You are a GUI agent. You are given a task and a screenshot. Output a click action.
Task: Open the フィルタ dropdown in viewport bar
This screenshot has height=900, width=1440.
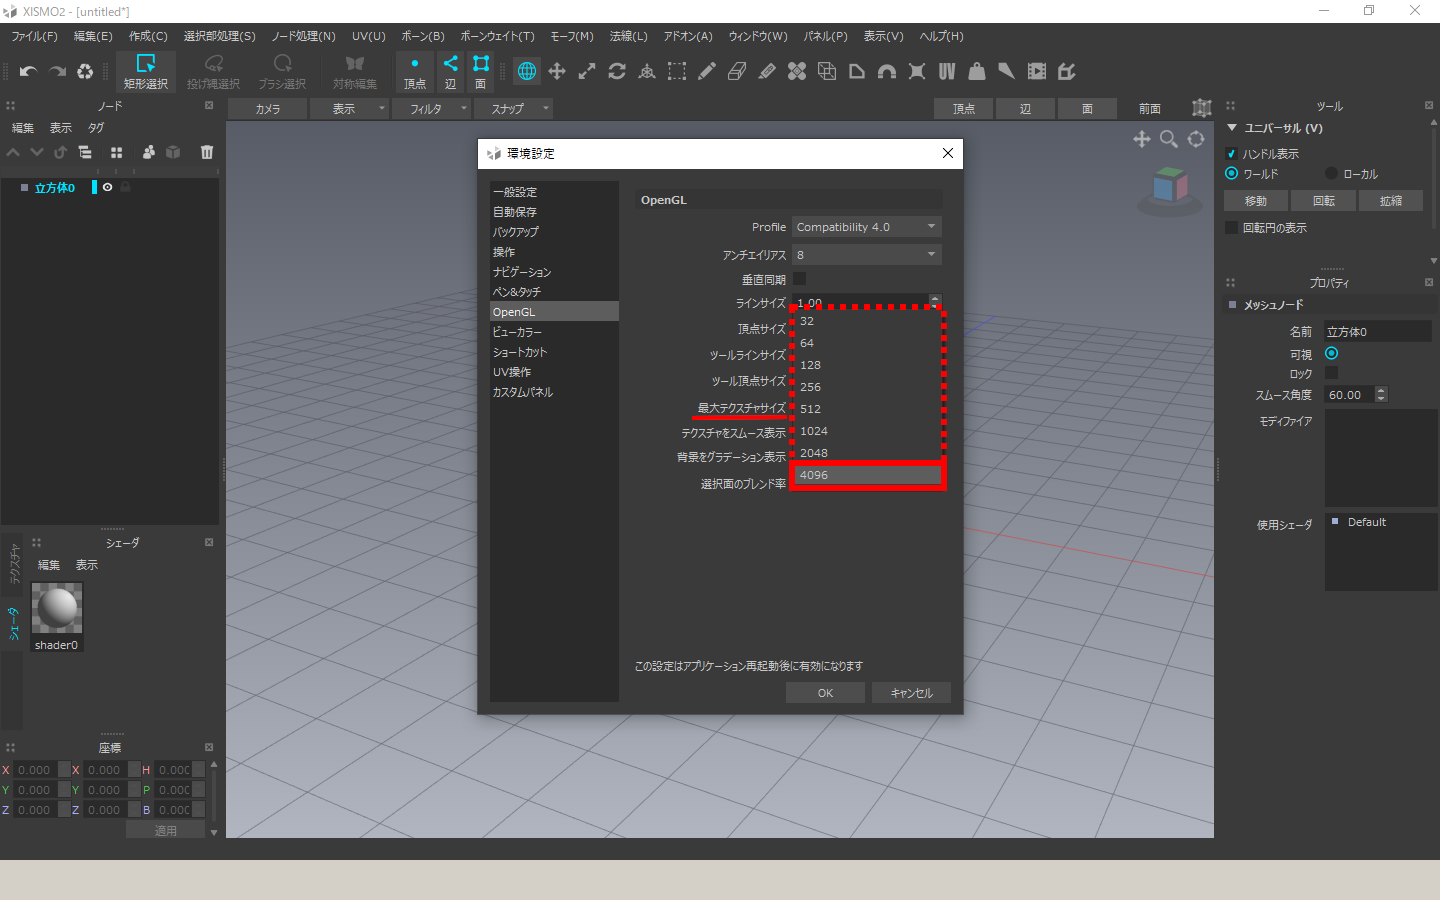(431, 109)
